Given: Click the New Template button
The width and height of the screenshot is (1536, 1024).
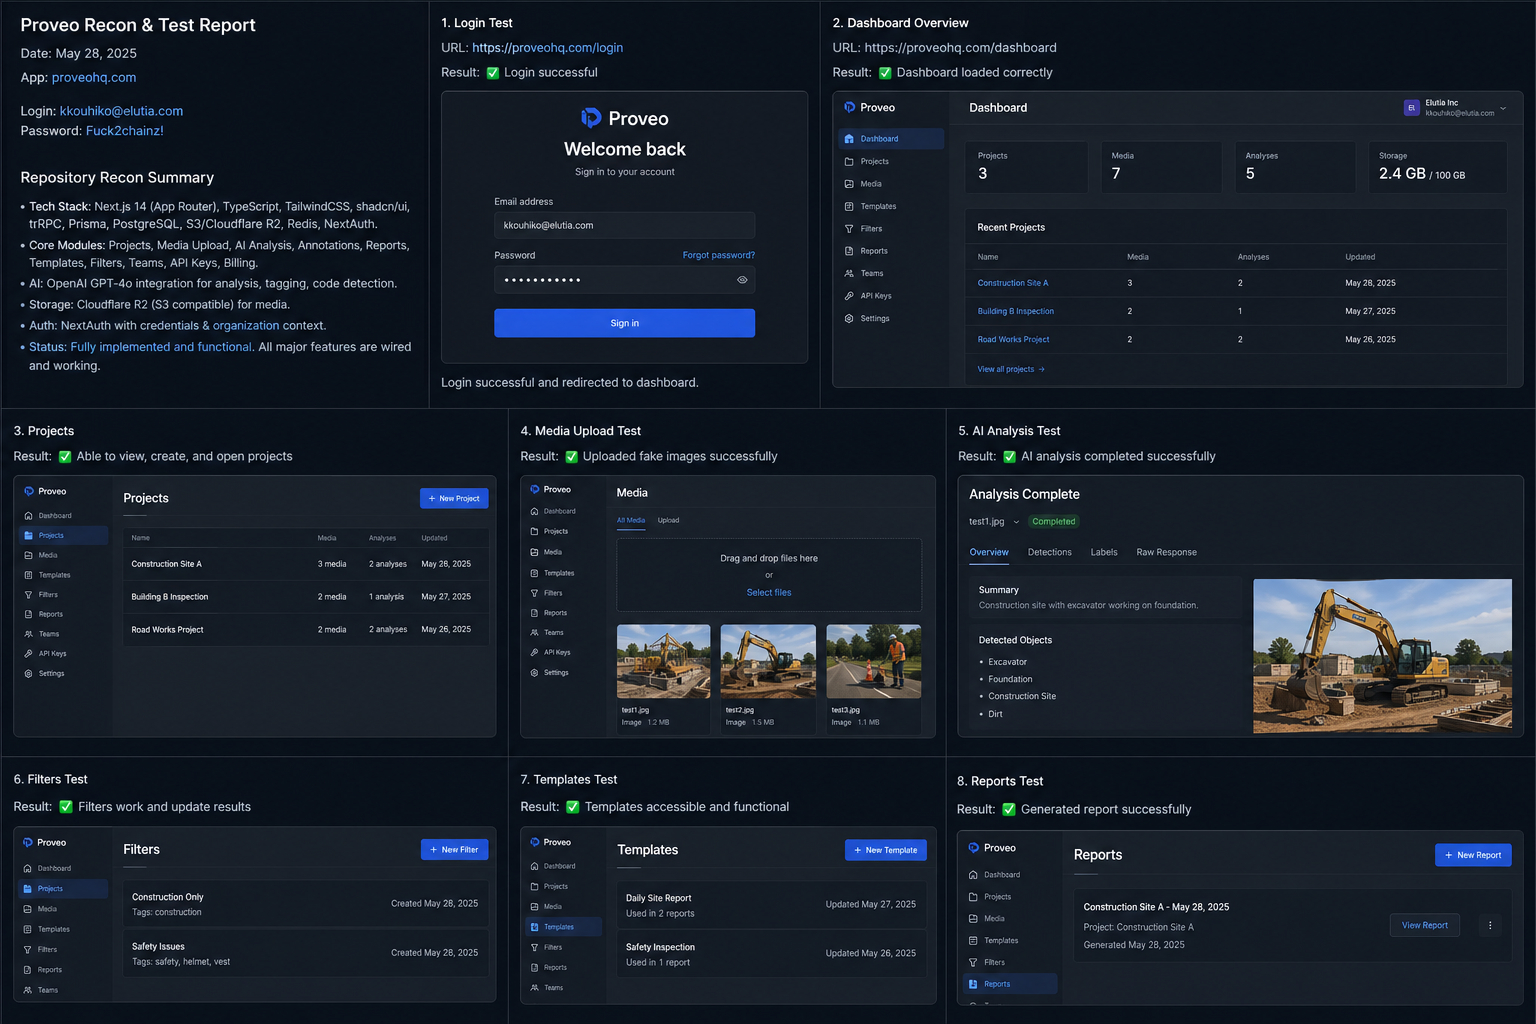Looking at the screenshot, I should pos(886,850).
